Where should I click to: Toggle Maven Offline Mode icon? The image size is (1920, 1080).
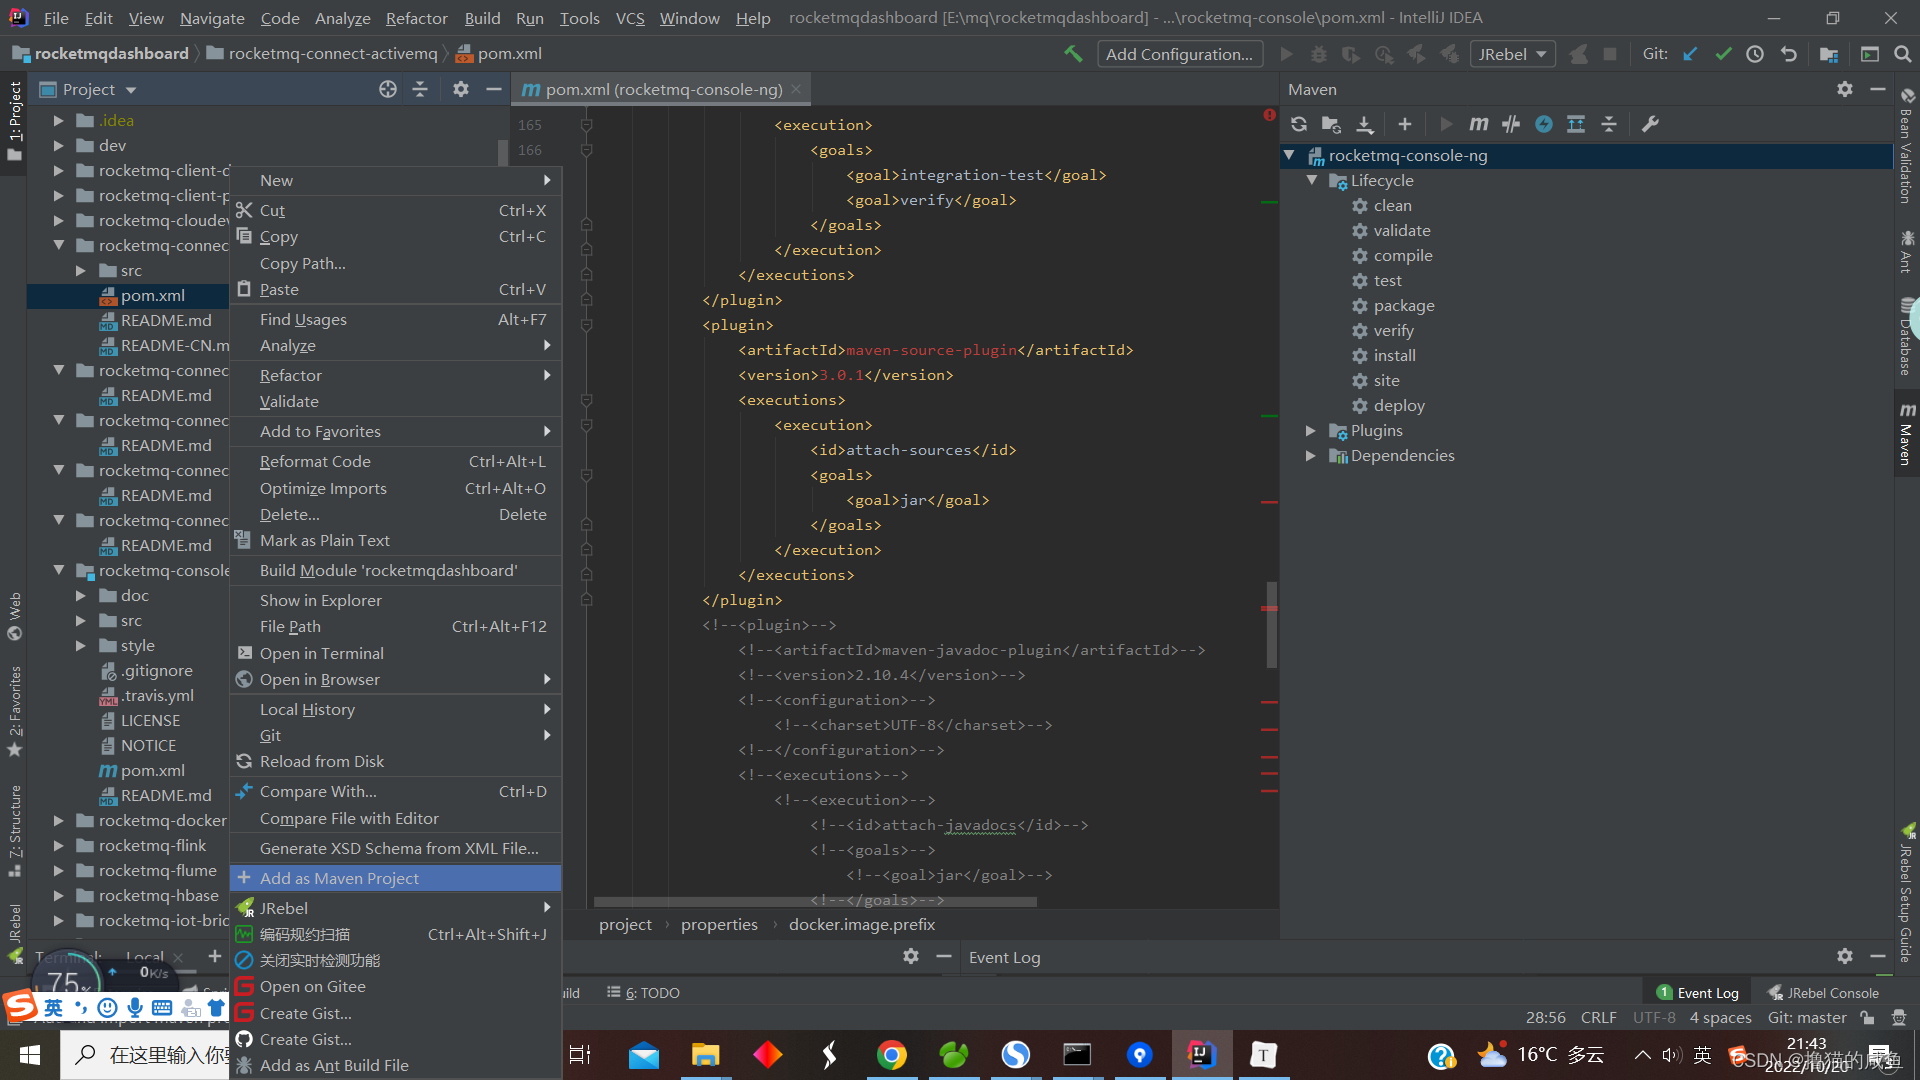[x=1511, y=124]
